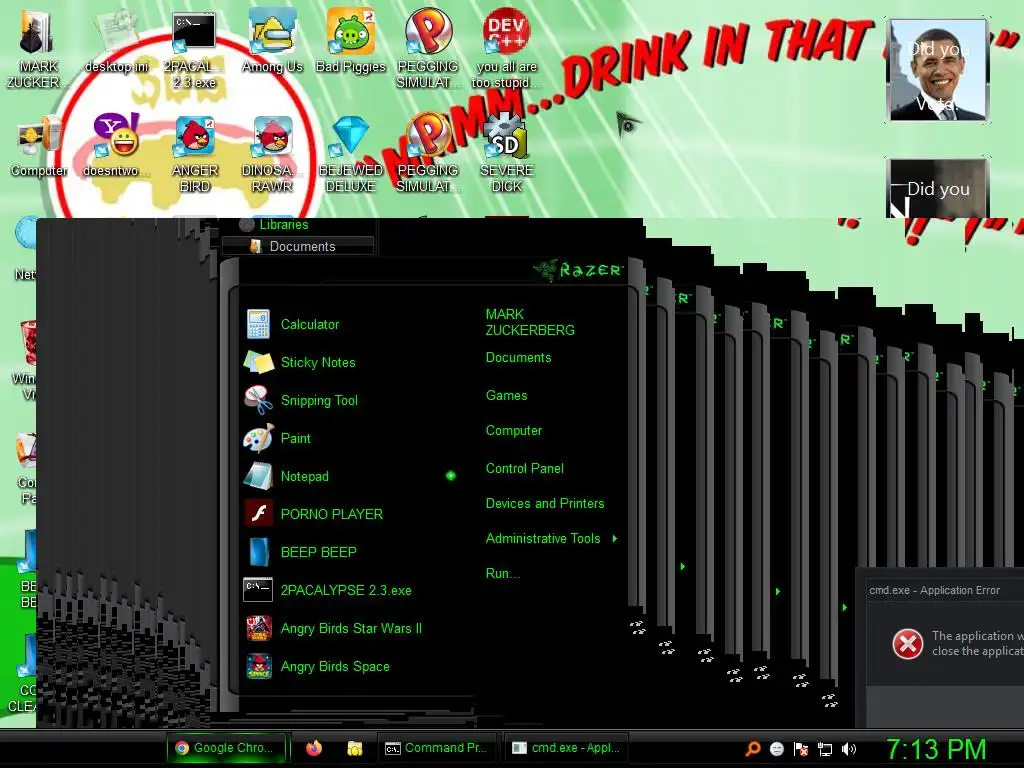Open Computer from the start menu right column
This screenshot has width=1024, height=768.
[514, 430]
